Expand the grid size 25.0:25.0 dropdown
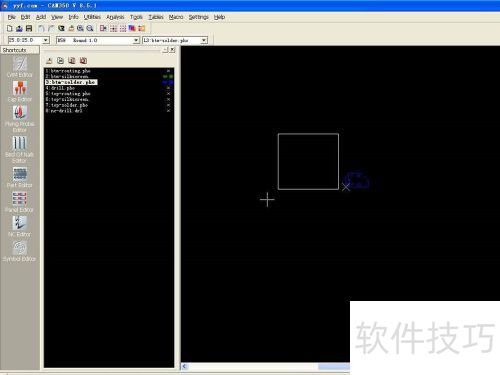The height and width of the screenshot is (375, 500). pos(46,40)
